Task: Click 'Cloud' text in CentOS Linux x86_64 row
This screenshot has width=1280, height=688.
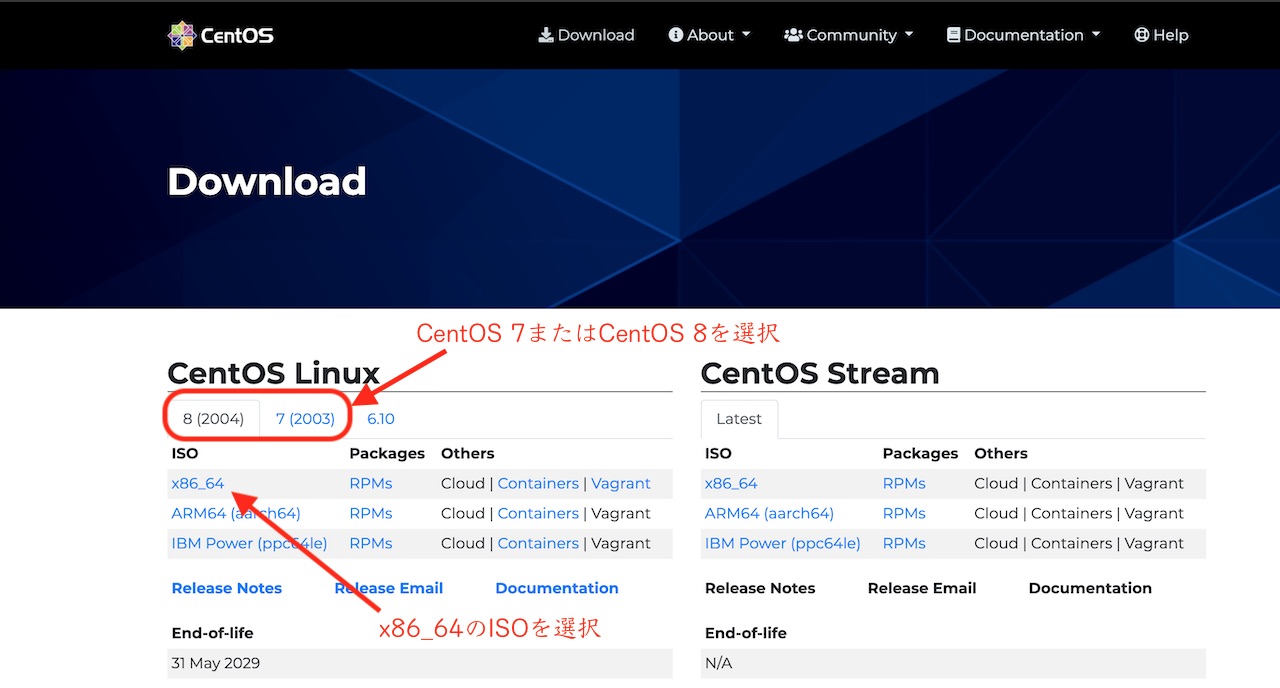Action: pyautogui.click(x=463, y=484)
